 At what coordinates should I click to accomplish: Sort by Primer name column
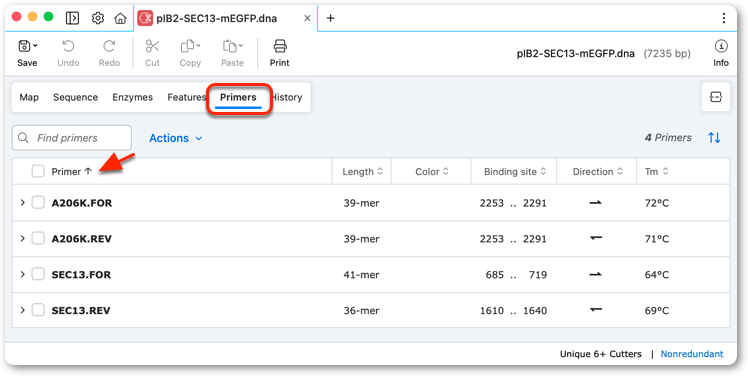pyautogui.click(x=72, y=171)
